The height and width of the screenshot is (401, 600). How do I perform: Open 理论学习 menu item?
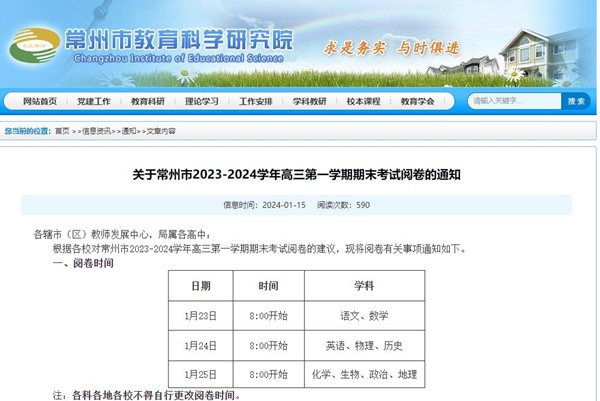[x=202, y=101]
